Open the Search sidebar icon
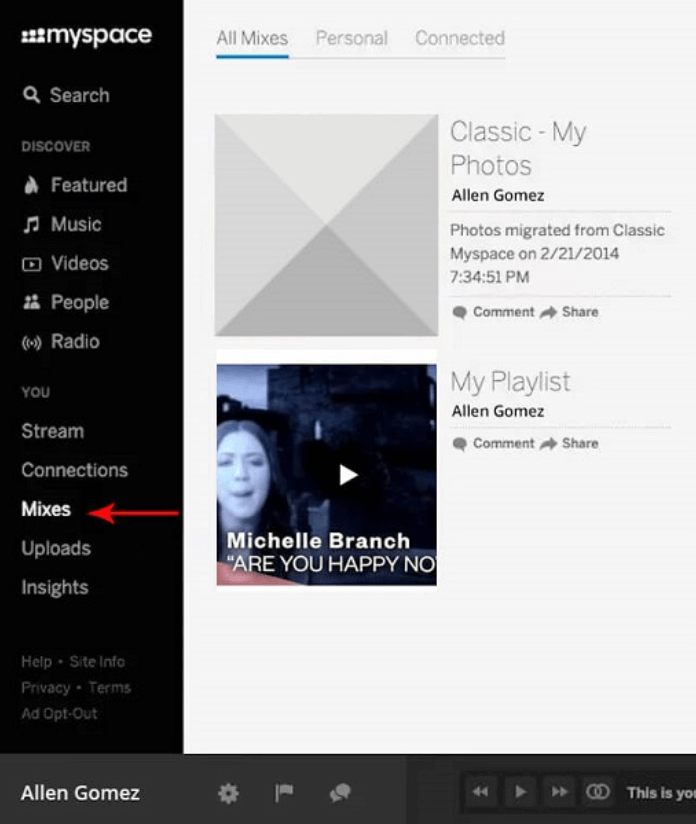Viewport: 696px width, 824px height. tap(31, 95)
